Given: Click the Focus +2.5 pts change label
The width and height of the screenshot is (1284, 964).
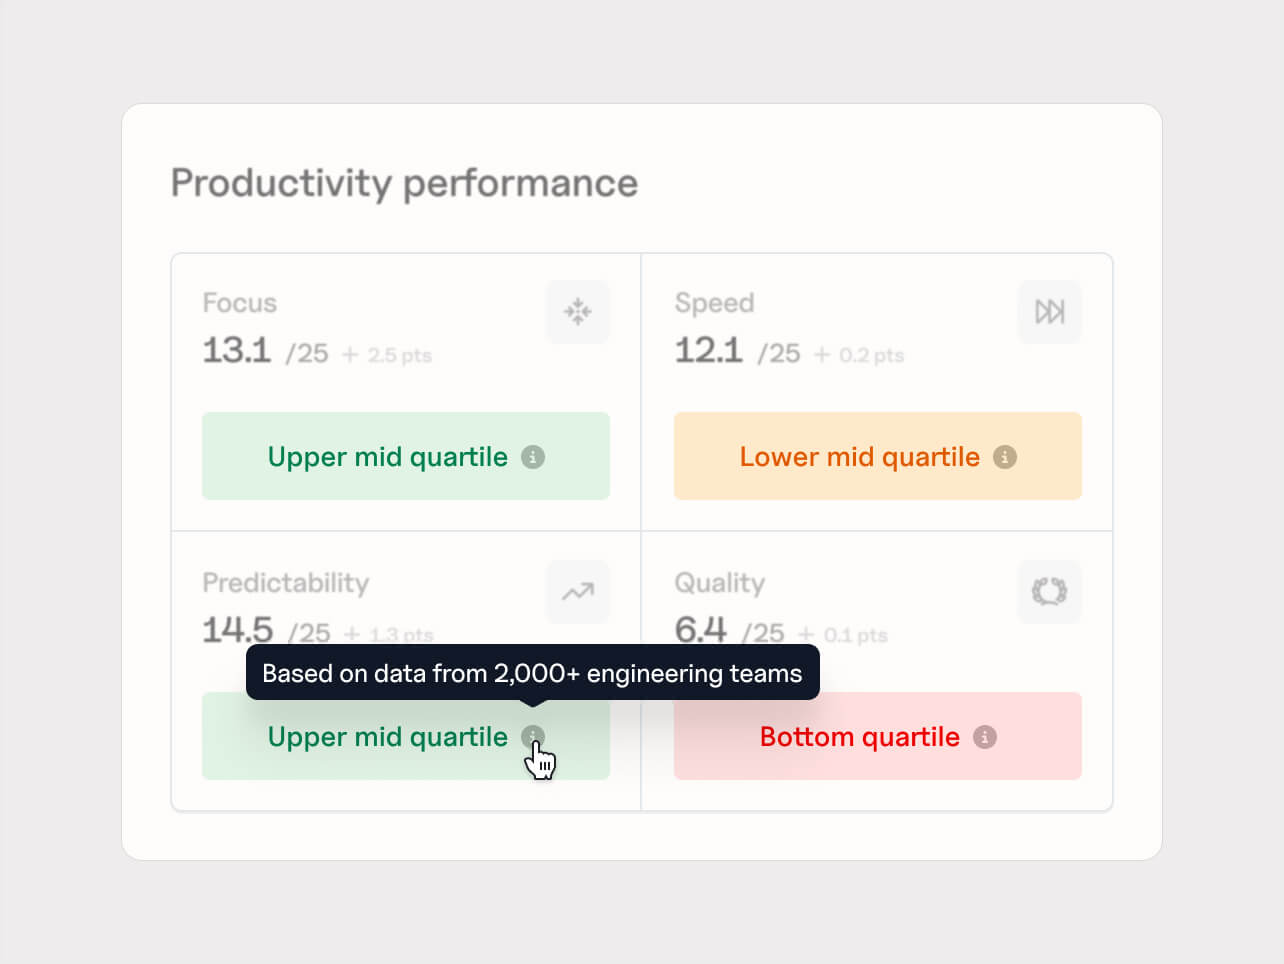Looking at the screenshot, I should [387, 355].
